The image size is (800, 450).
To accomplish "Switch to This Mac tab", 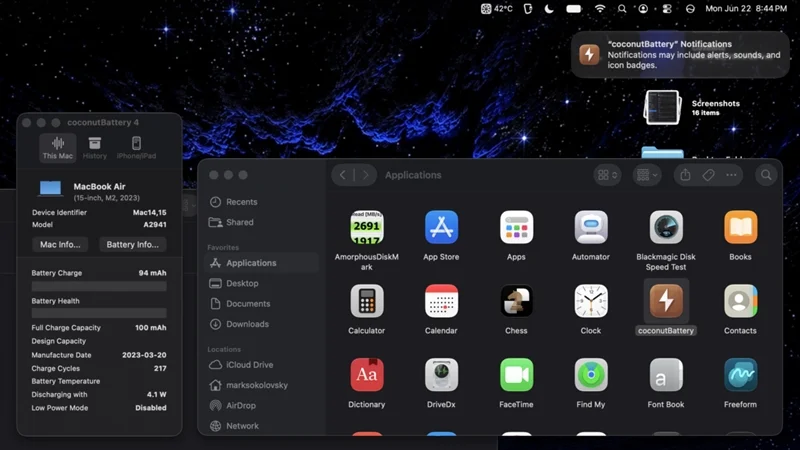I will 58,148.
